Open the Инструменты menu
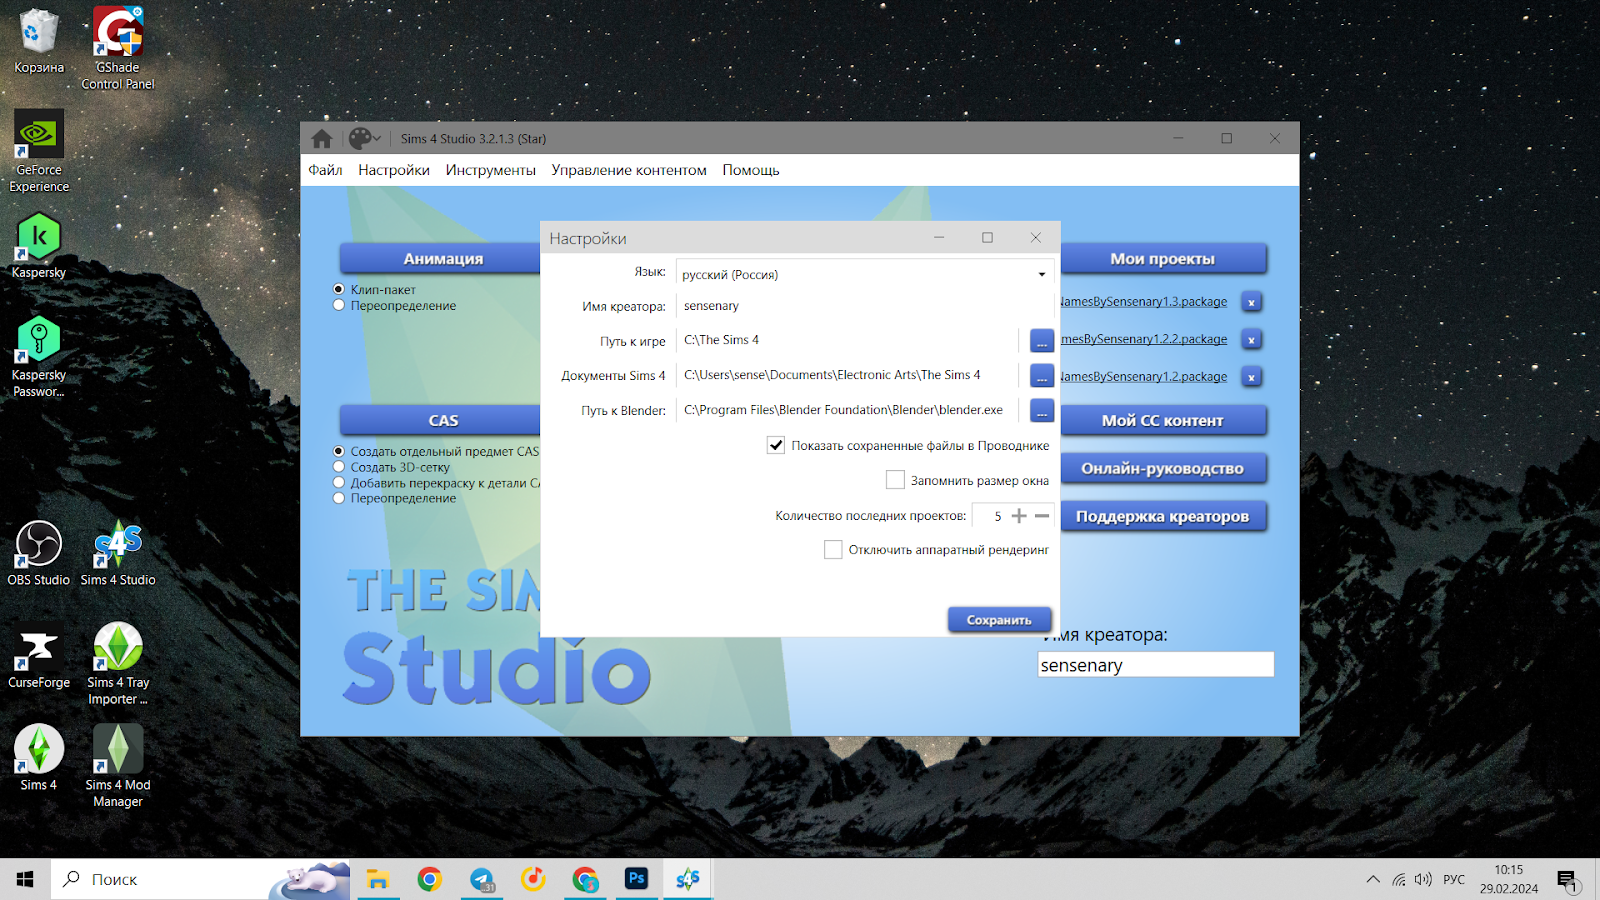The height and width of the screenshot is (900, 1600). 491,170
